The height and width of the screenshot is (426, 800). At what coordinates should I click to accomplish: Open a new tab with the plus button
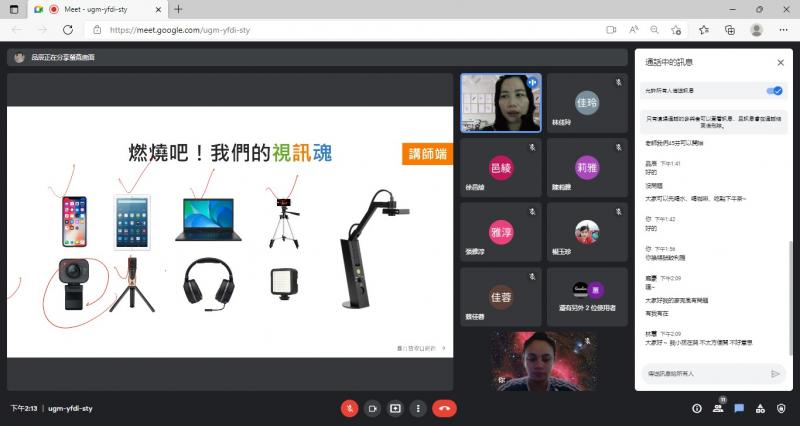[x=178, y=9]
